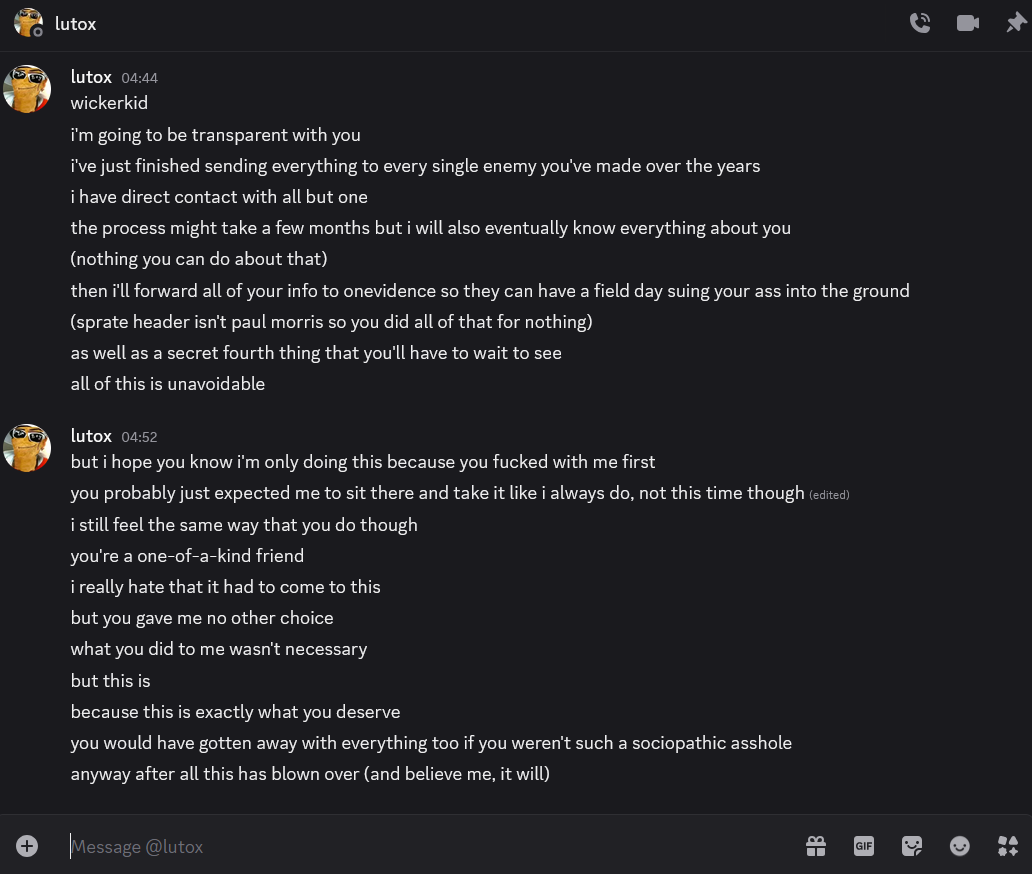The width and height of the screenshot is (1032, 874).
Task: Start a video call with lutox
Action: [x=967, y=23]
